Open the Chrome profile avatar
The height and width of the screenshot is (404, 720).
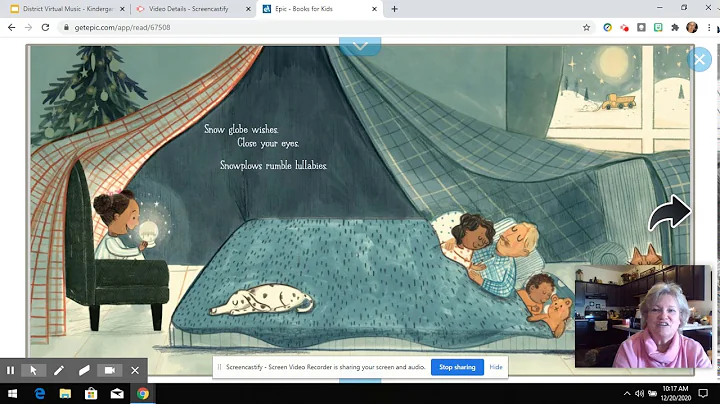tap(692, 28)
